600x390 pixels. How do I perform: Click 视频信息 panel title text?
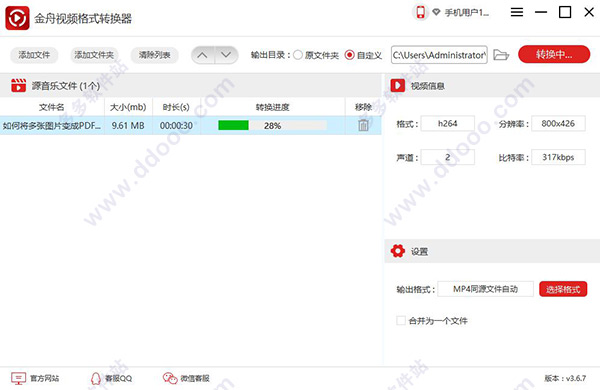427,86
